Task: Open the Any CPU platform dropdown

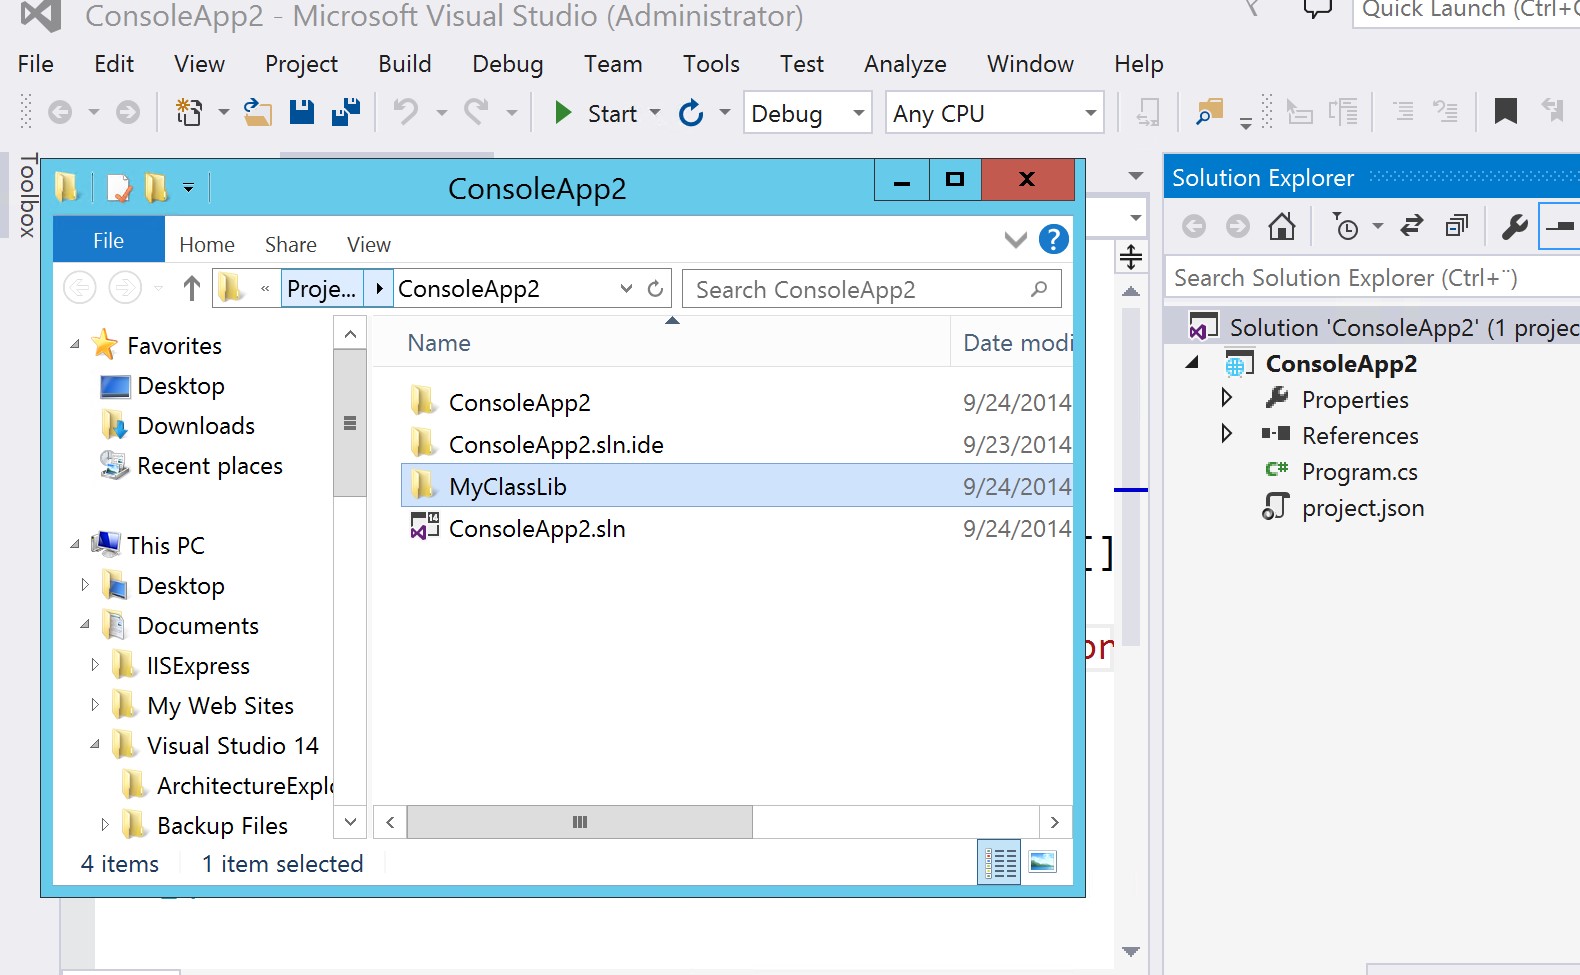Action: pyautogui.click(x=994, y=113)
